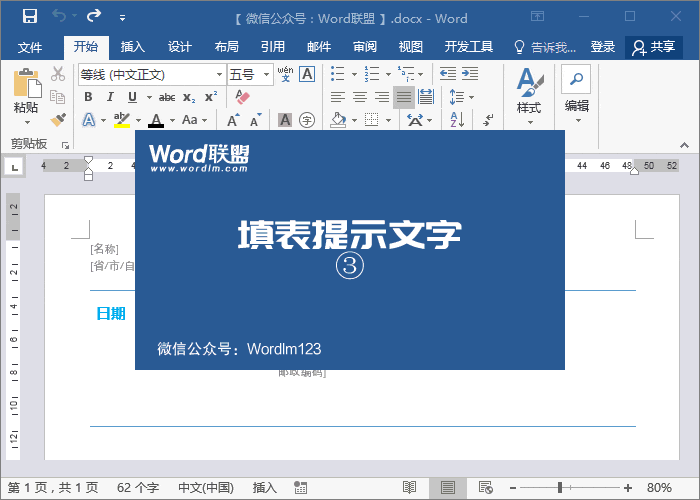Apply numbered list formatting

tap(371, 74)
